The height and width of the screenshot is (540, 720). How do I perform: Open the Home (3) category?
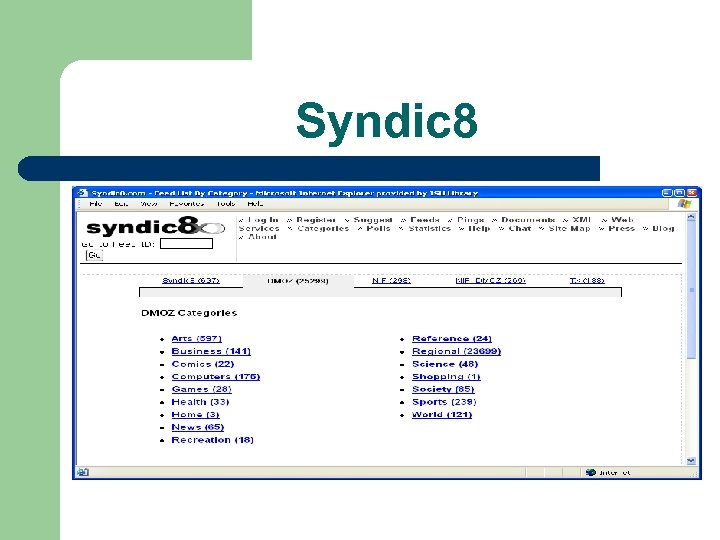pyautogui.click(x=196, y=414)
